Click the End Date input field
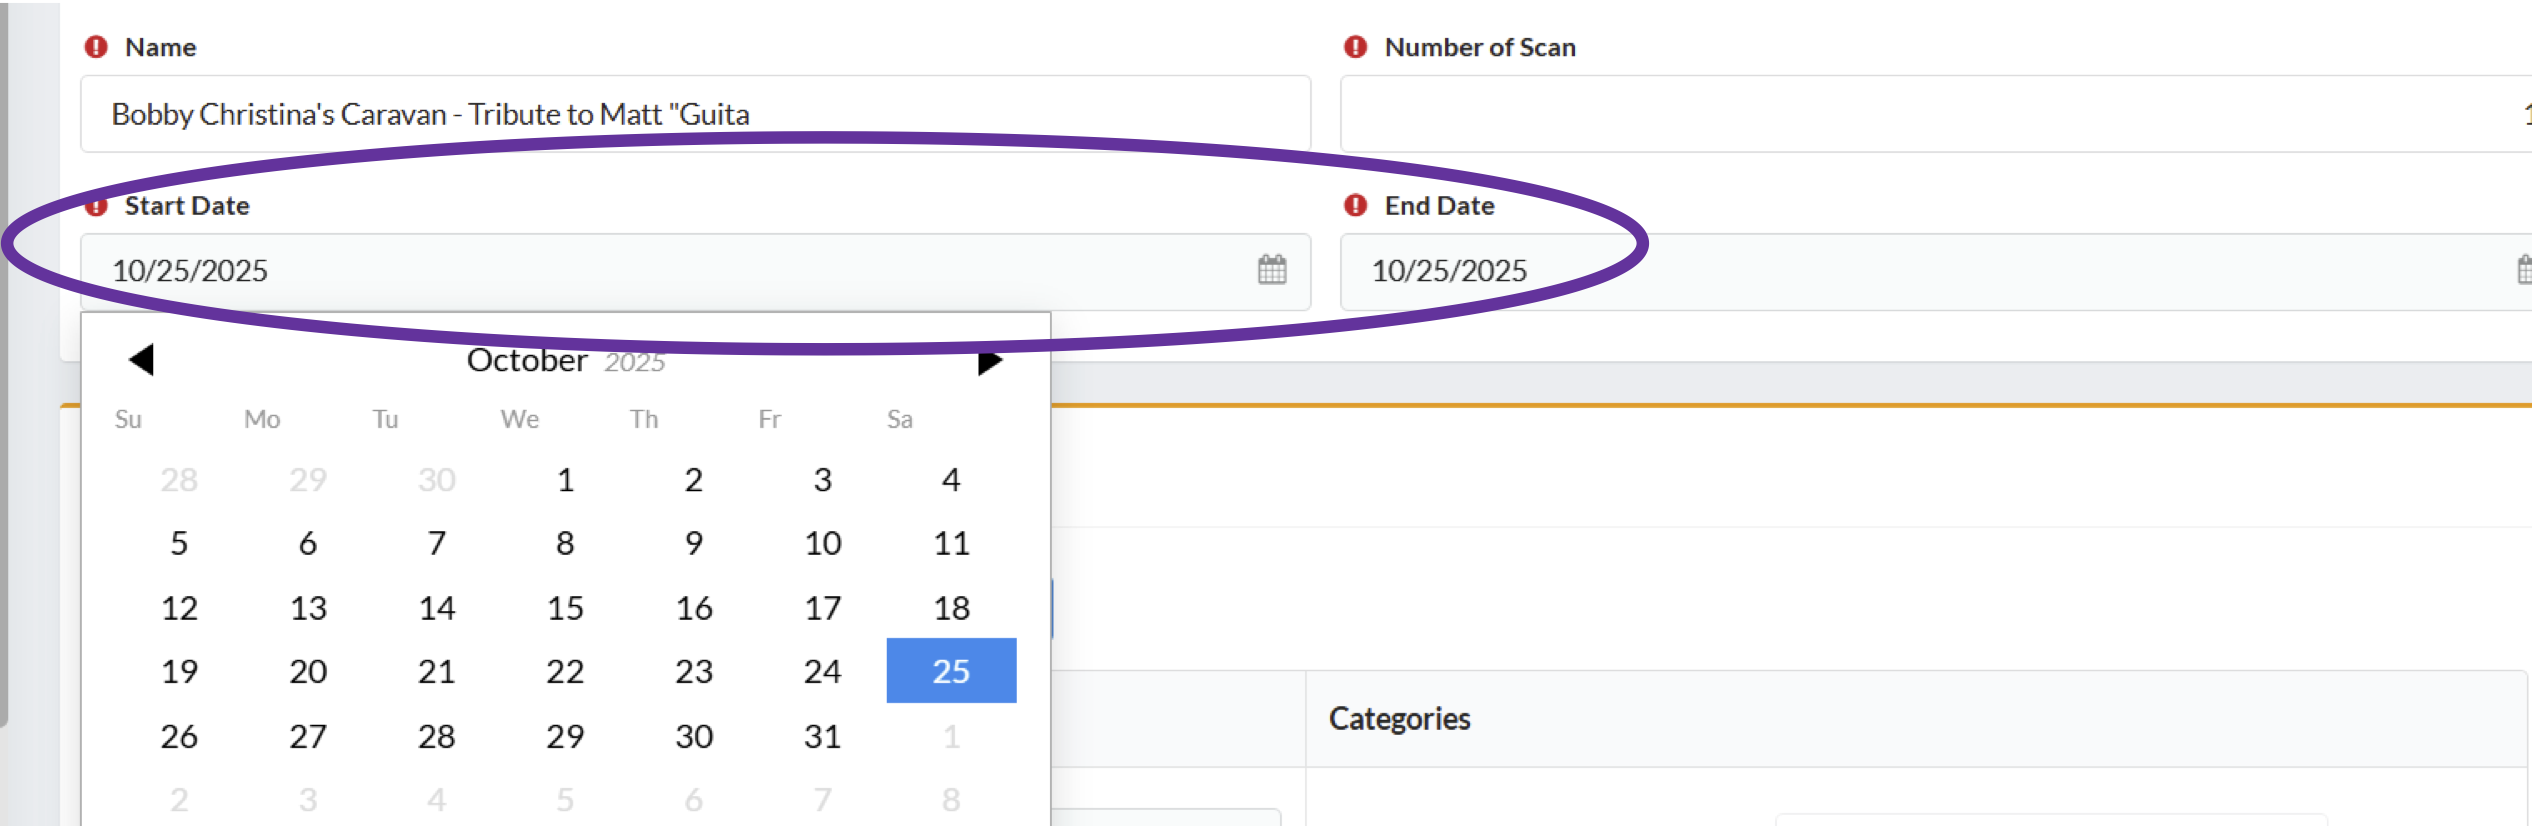Screen dimensions: 2532x826 [x=1936, y=272]
